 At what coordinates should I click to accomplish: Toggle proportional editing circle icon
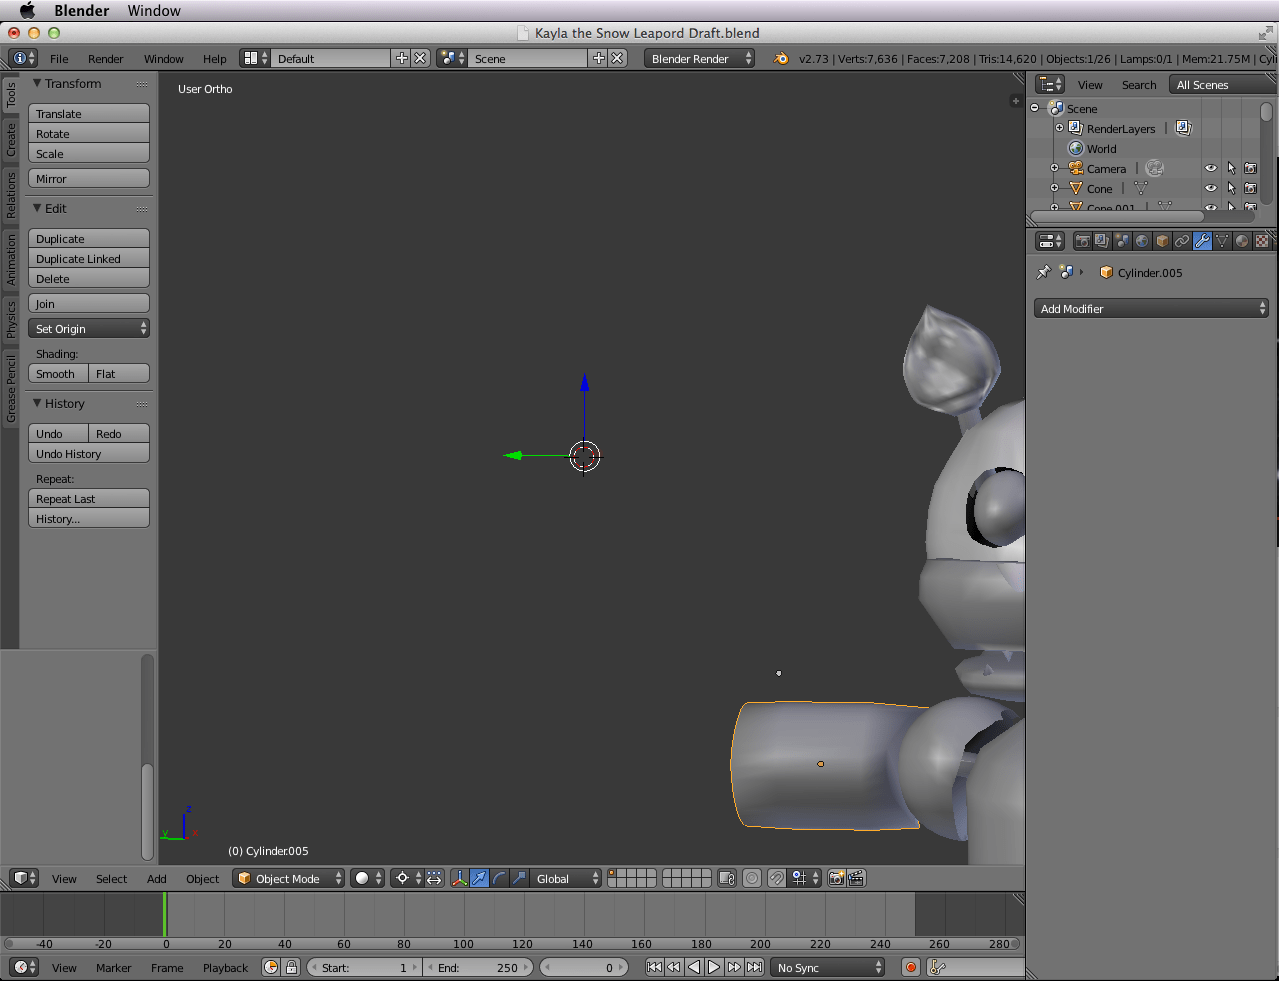[752, 878]
